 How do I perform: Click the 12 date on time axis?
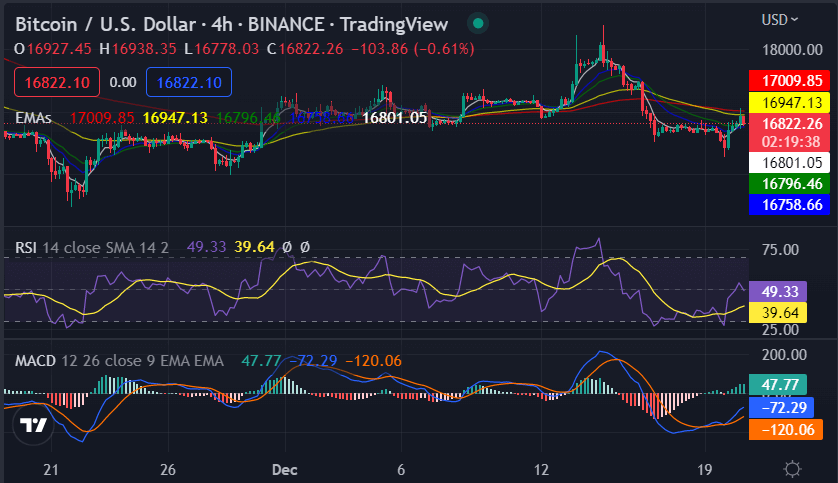pos(541,470)
